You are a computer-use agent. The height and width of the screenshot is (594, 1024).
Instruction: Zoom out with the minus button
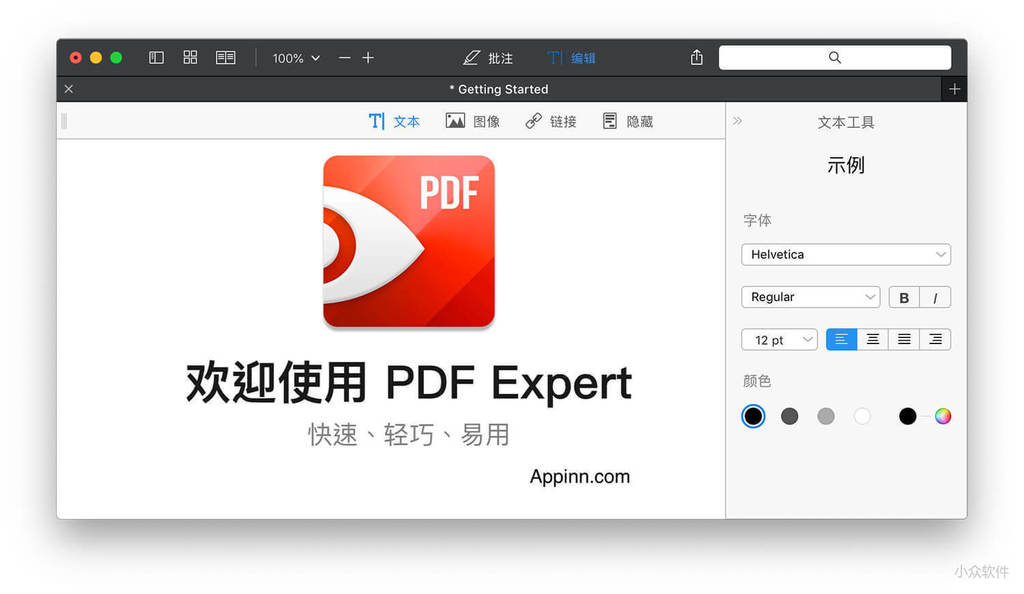(344, 58)
